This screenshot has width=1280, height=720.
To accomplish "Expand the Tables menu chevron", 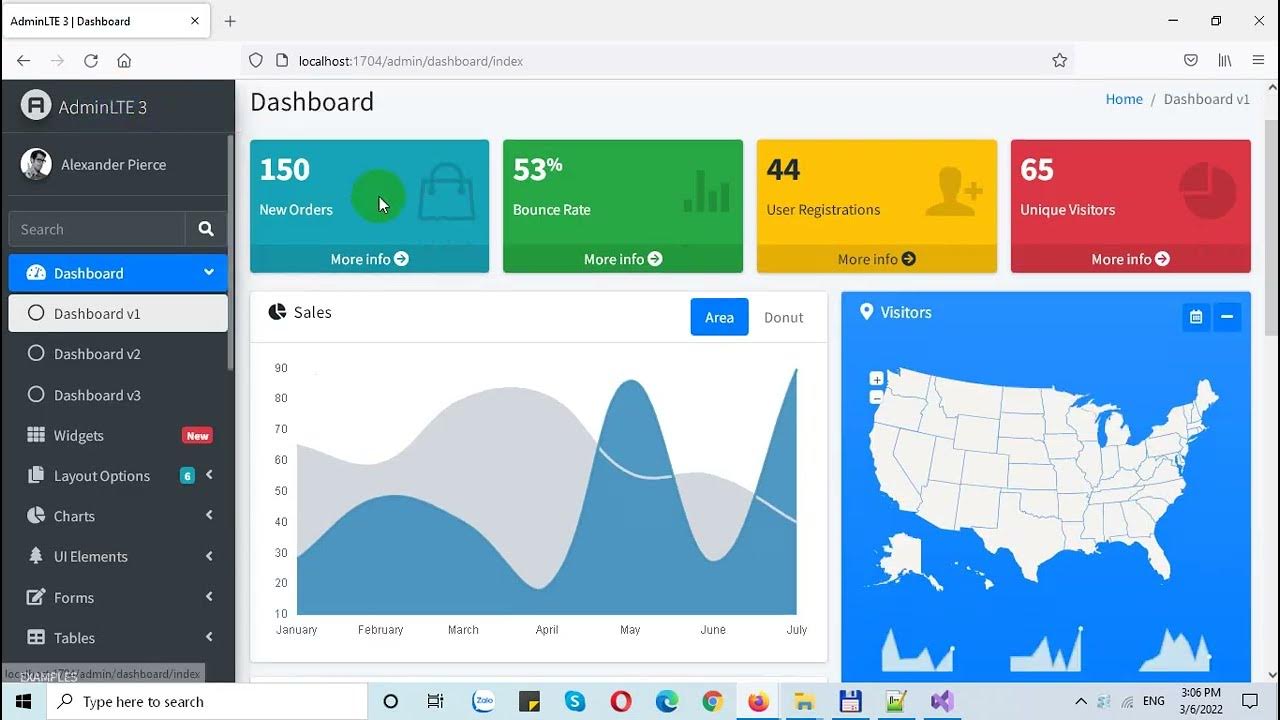I will 209,637.
